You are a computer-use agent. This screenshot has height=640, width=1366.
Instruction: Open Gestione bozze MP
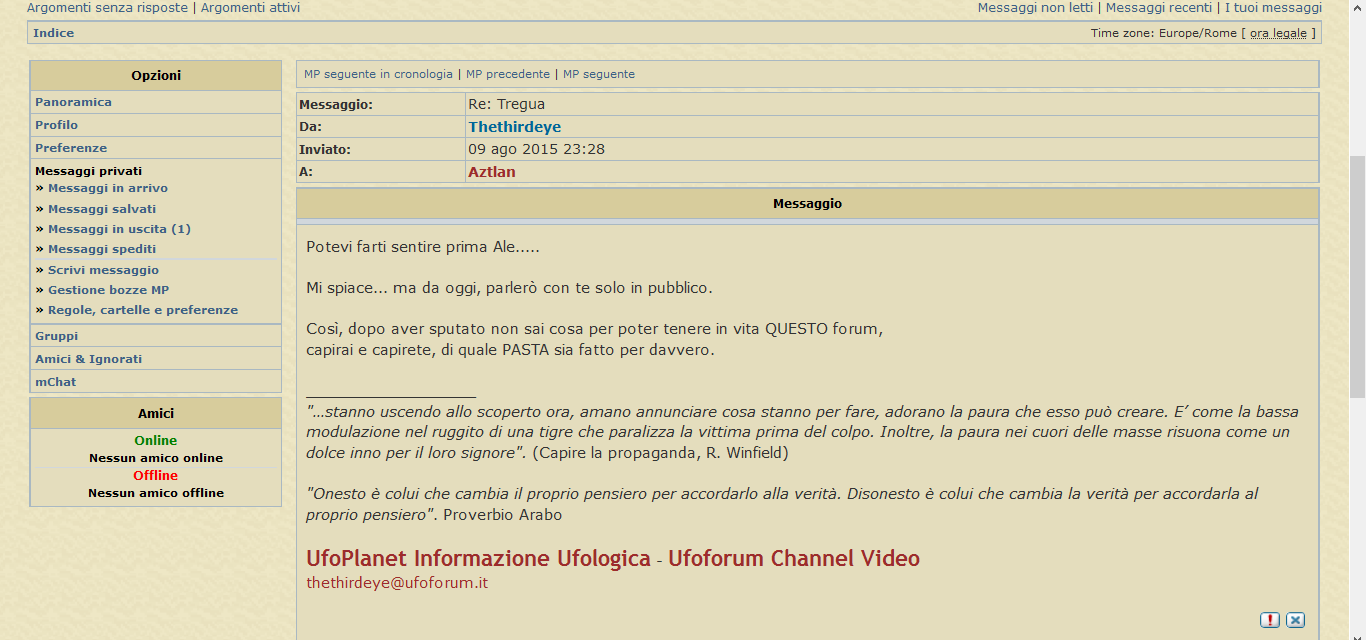click(x=108, y=290)
